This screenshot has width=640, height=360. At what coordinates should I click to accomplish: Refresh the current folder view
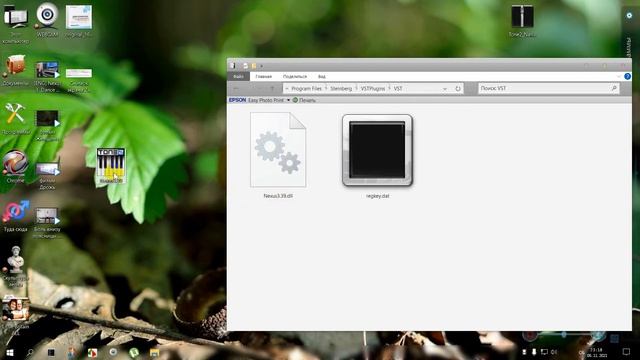[458, 89]
